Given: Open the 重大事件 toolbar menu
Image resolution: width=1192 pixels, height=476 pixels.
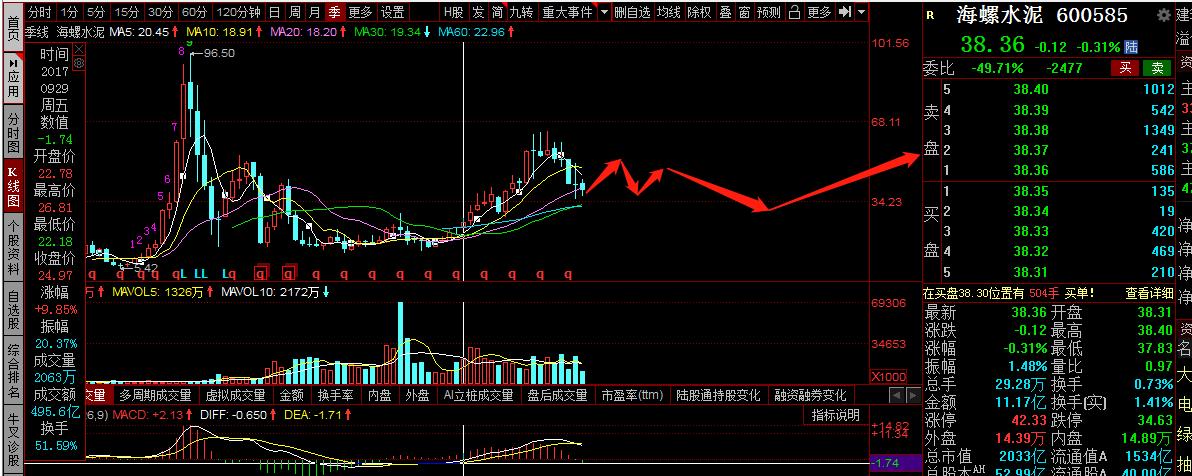Looking at the screenshot, I should [x=568, y=12].
